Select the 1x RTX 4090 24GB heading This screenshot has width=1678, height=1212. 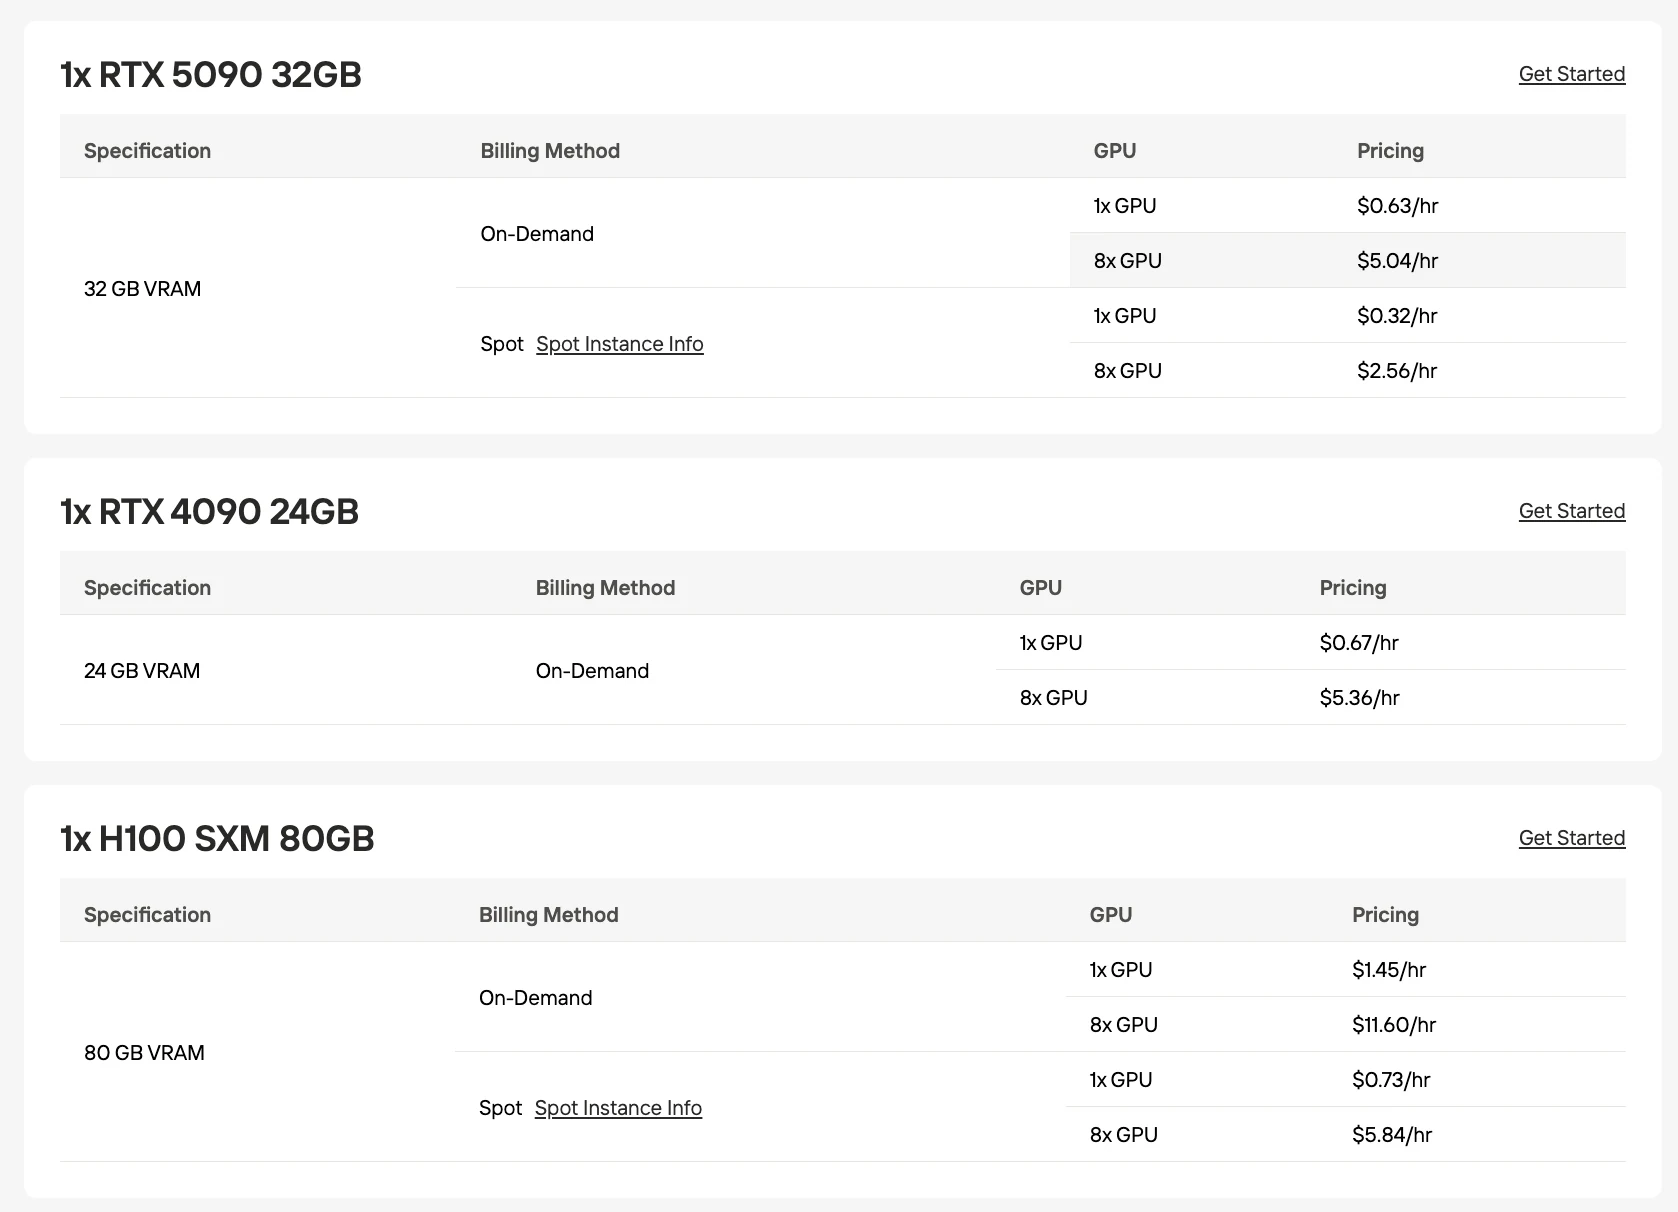pyautogui.click(x=209, y=512)
